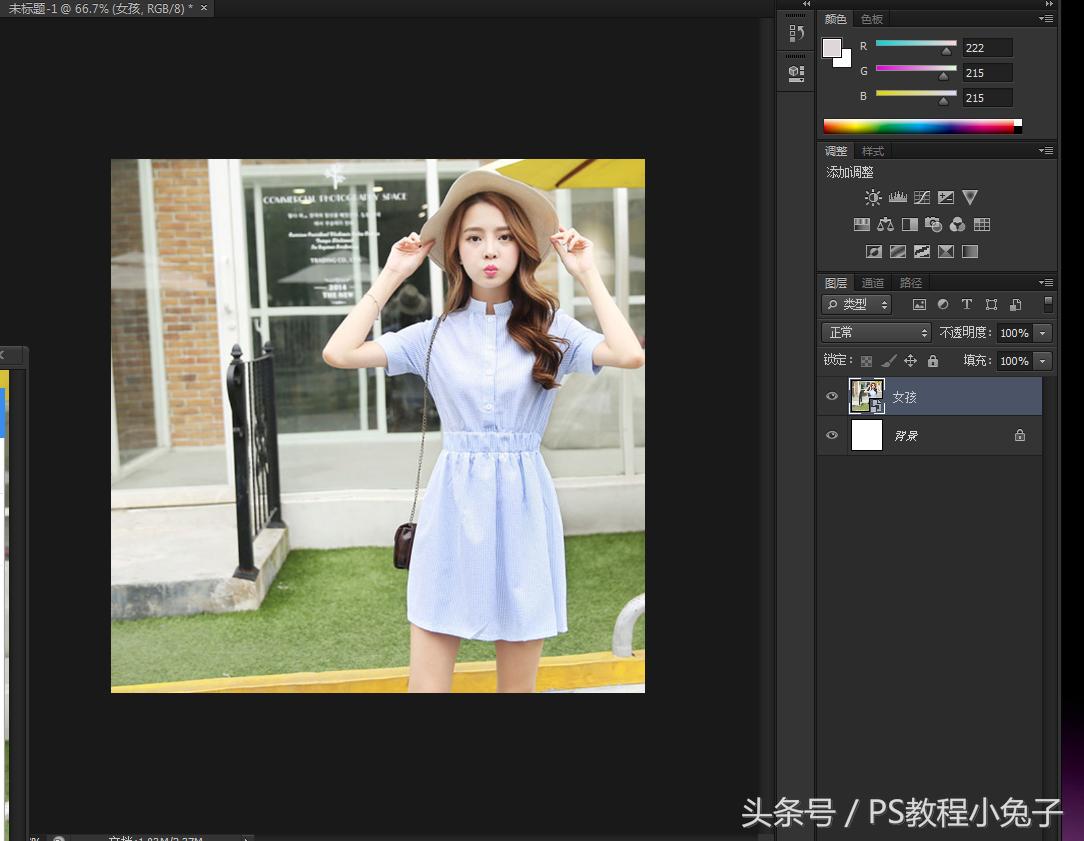Open the Color panel flyout menu
This screenshot has height=841, width=1084.
[1046, 19]
